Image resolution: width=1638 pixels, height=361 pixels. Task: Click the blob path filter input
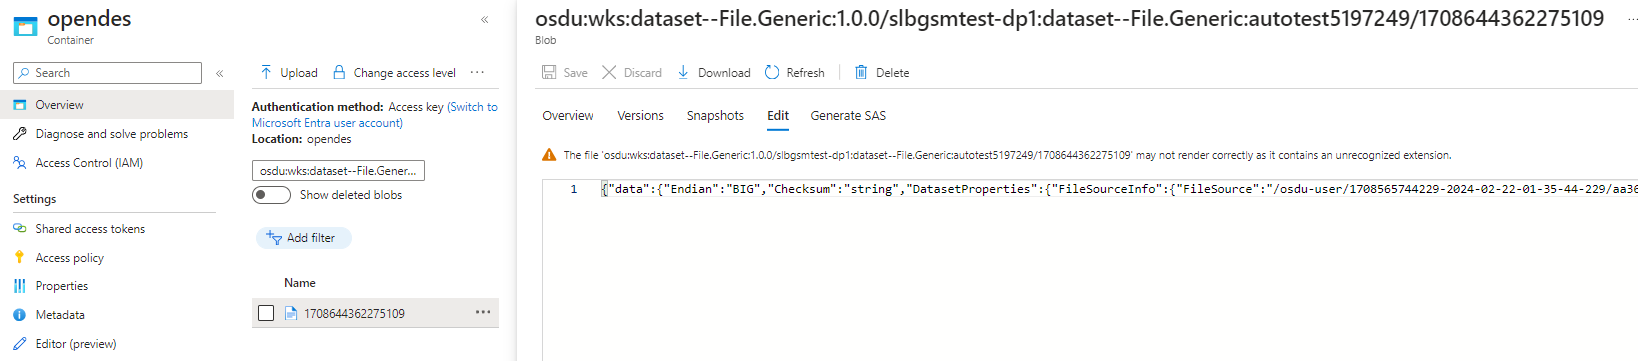pos(338,171)
